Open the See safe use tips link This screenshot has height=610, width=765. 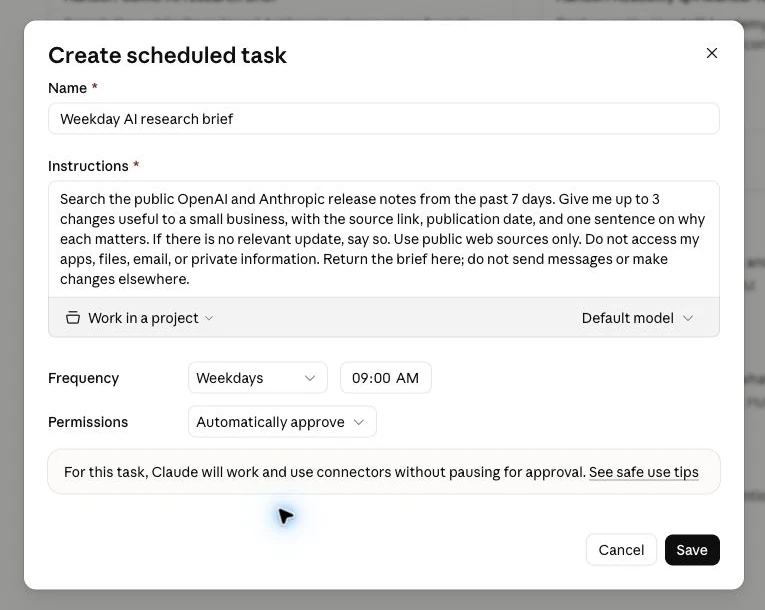[x=643, y=472]
